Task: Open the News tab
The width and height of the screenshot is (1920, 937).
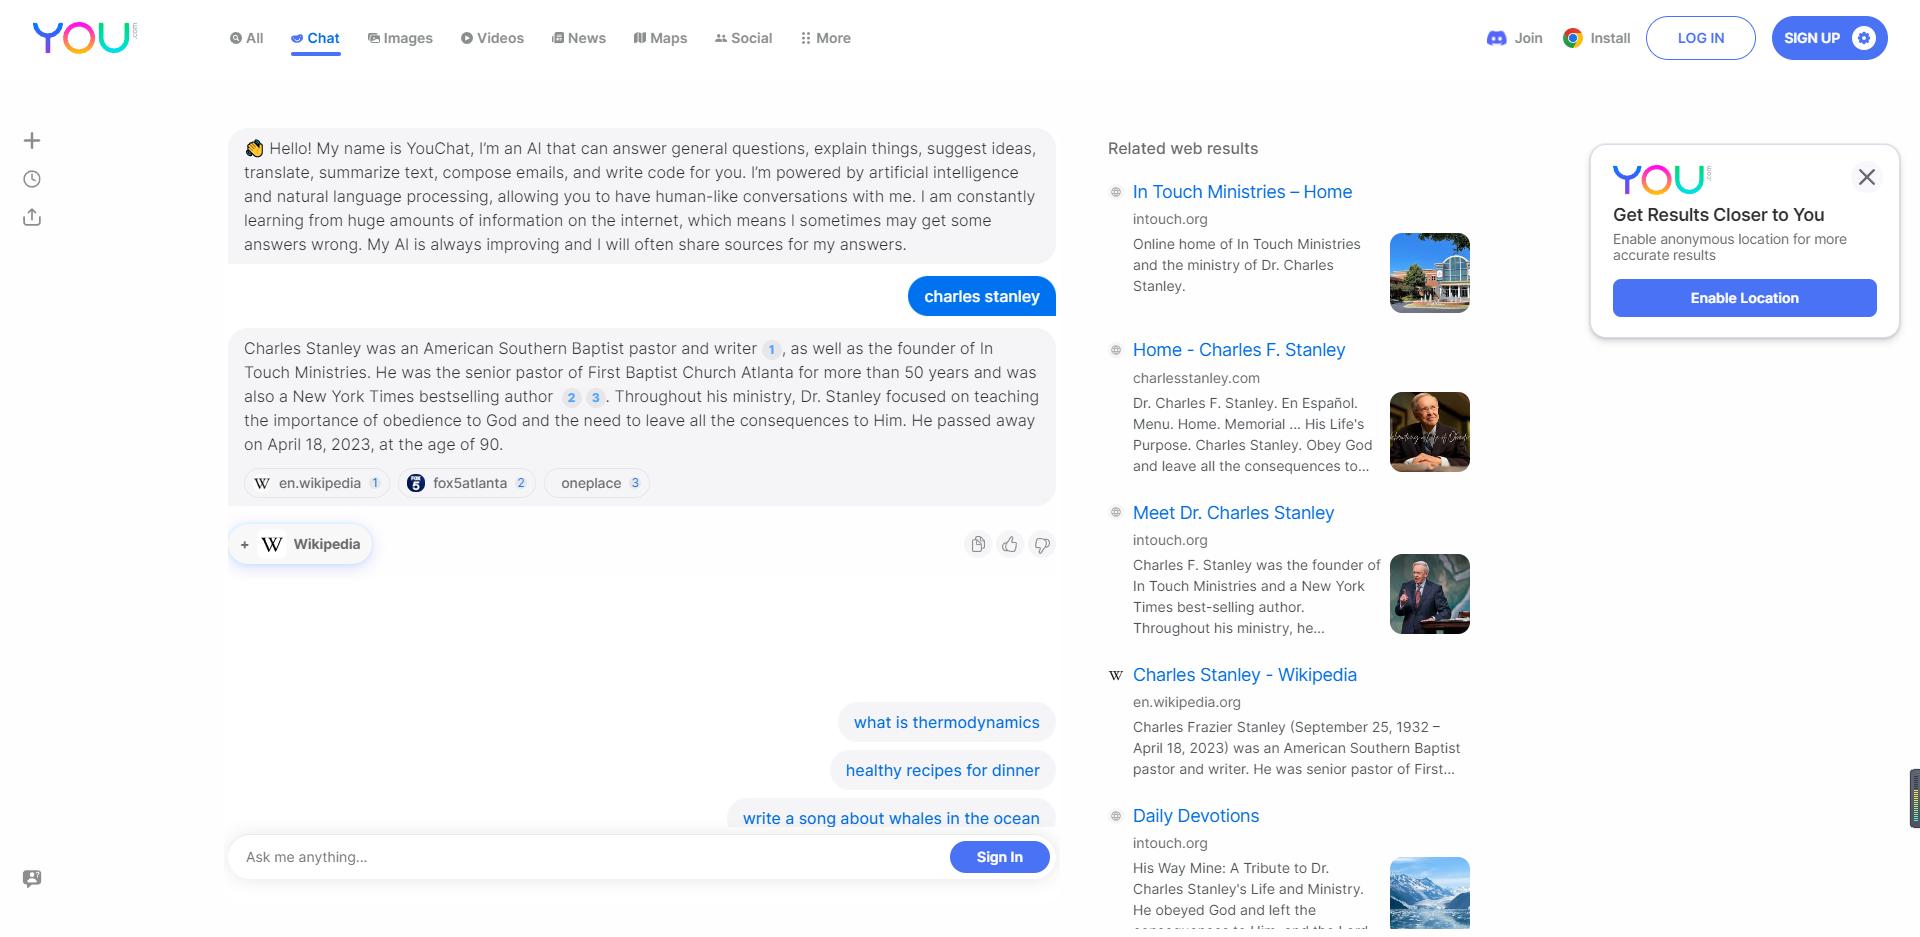Action: 578,38
